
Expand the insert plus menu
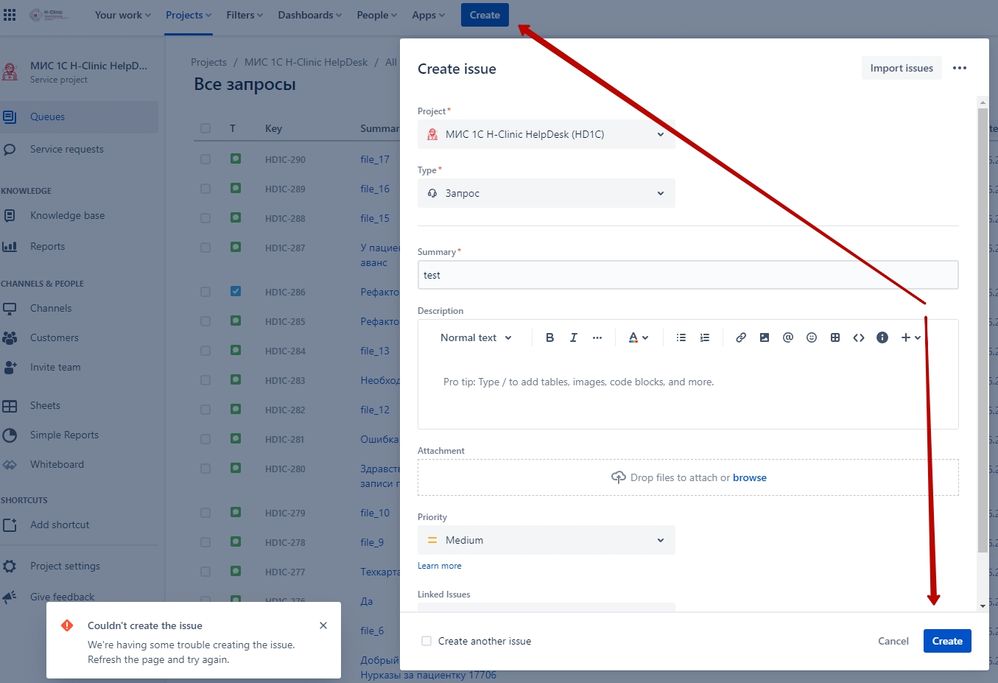pos(910,337)
